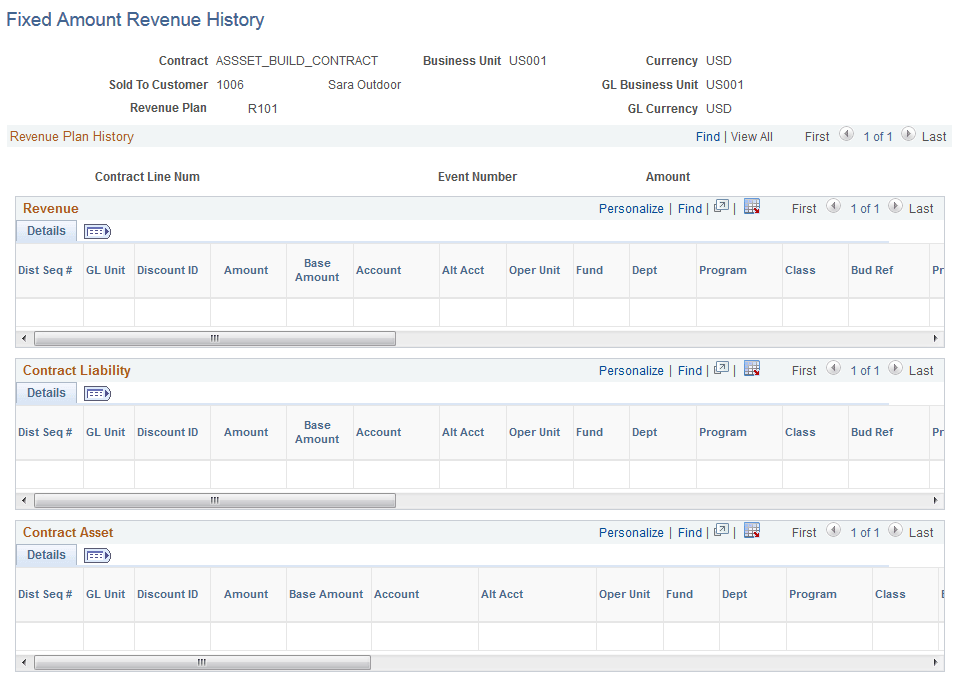Click the next arrow on the Contract Asset grid
The width and height of the screenshot is (957, 686).
click(895, 532)
